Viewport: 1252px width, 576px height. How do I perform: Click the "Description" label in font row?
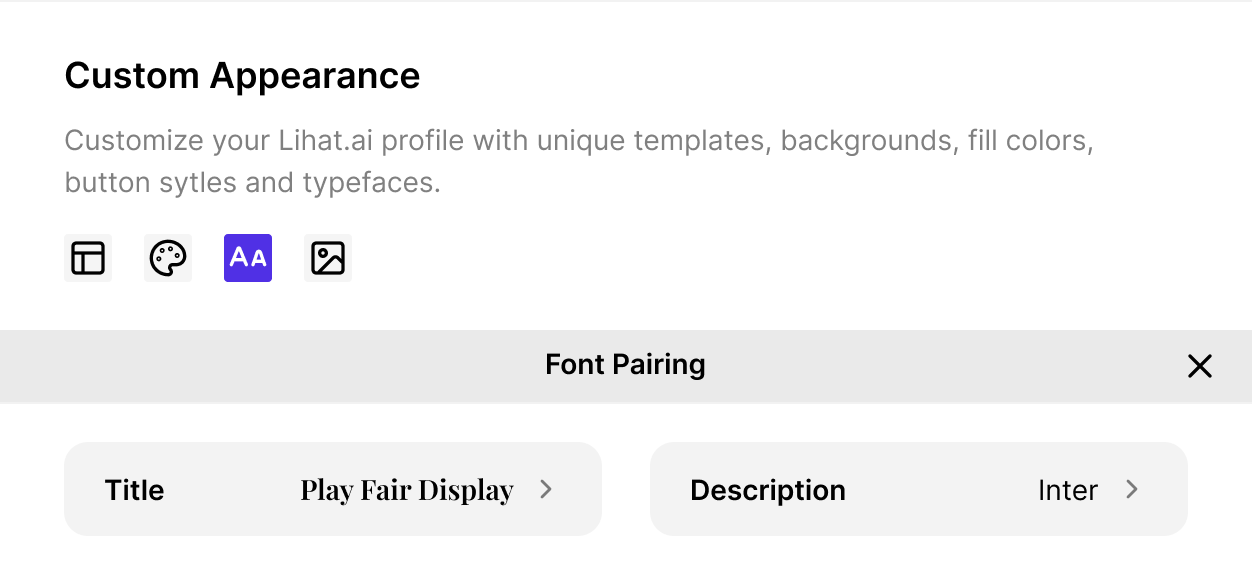[x=768, y=490]
